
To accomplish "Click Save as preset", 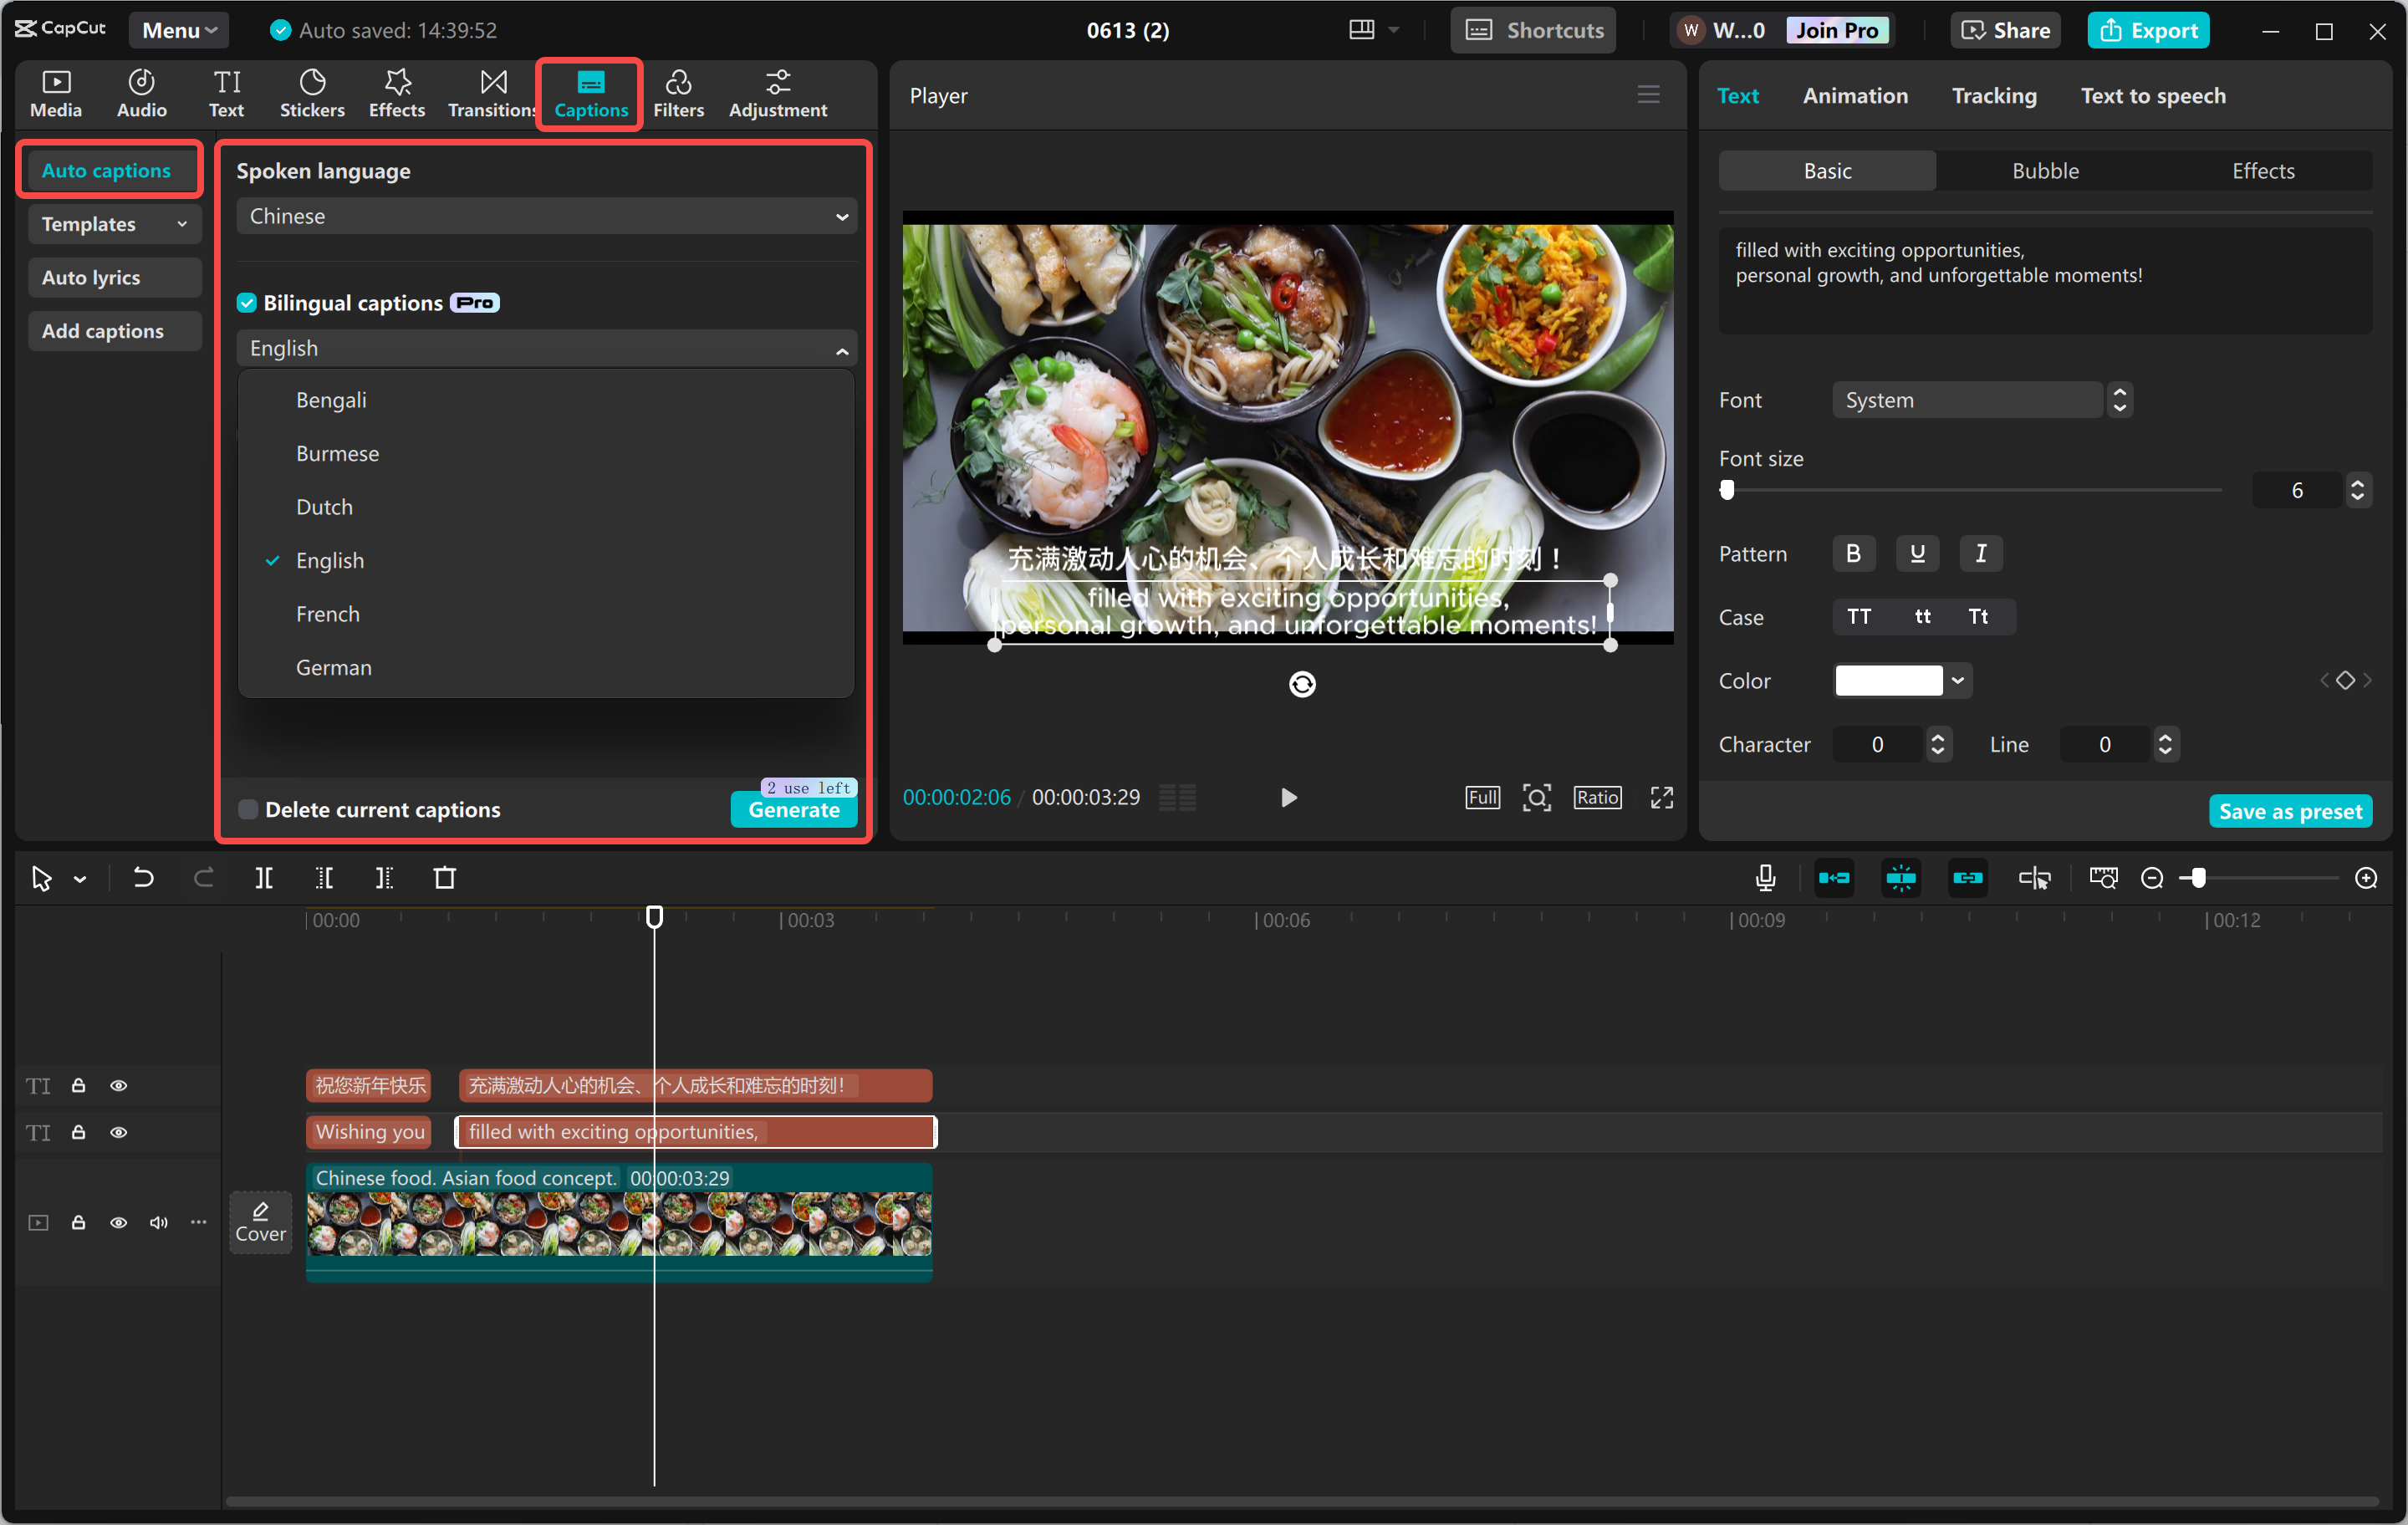I will [2290, 810].
